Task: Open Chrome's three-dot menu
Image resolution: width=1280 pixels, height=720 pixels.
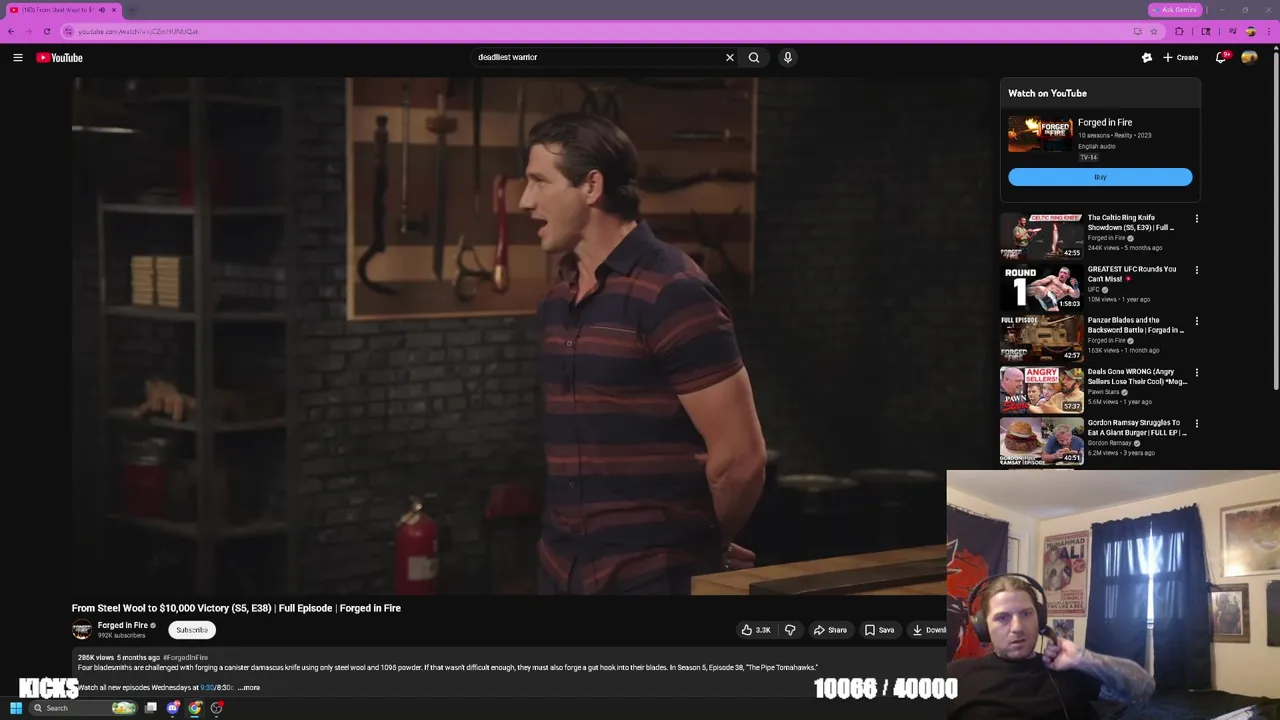Action: point(1271,31)
